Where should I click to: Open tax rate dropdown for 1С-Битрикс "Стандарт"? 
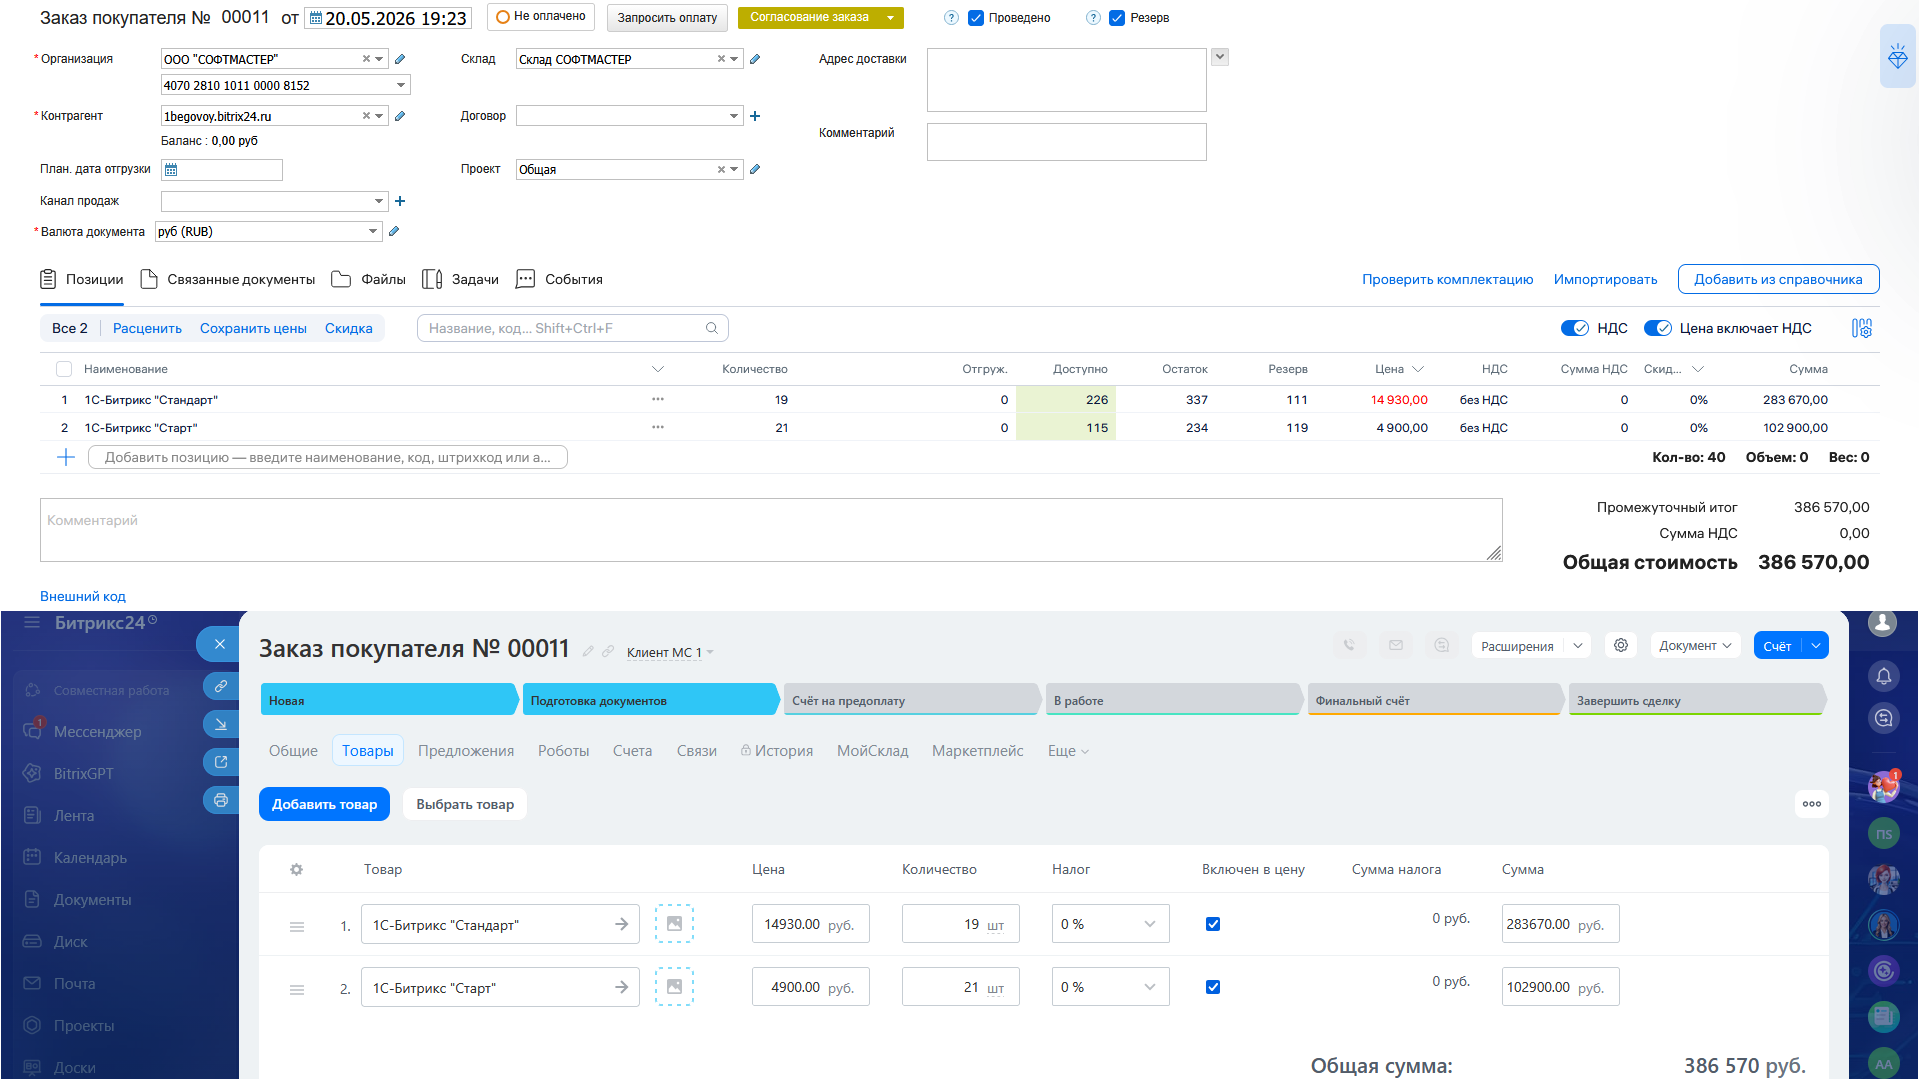[1110, 924]
